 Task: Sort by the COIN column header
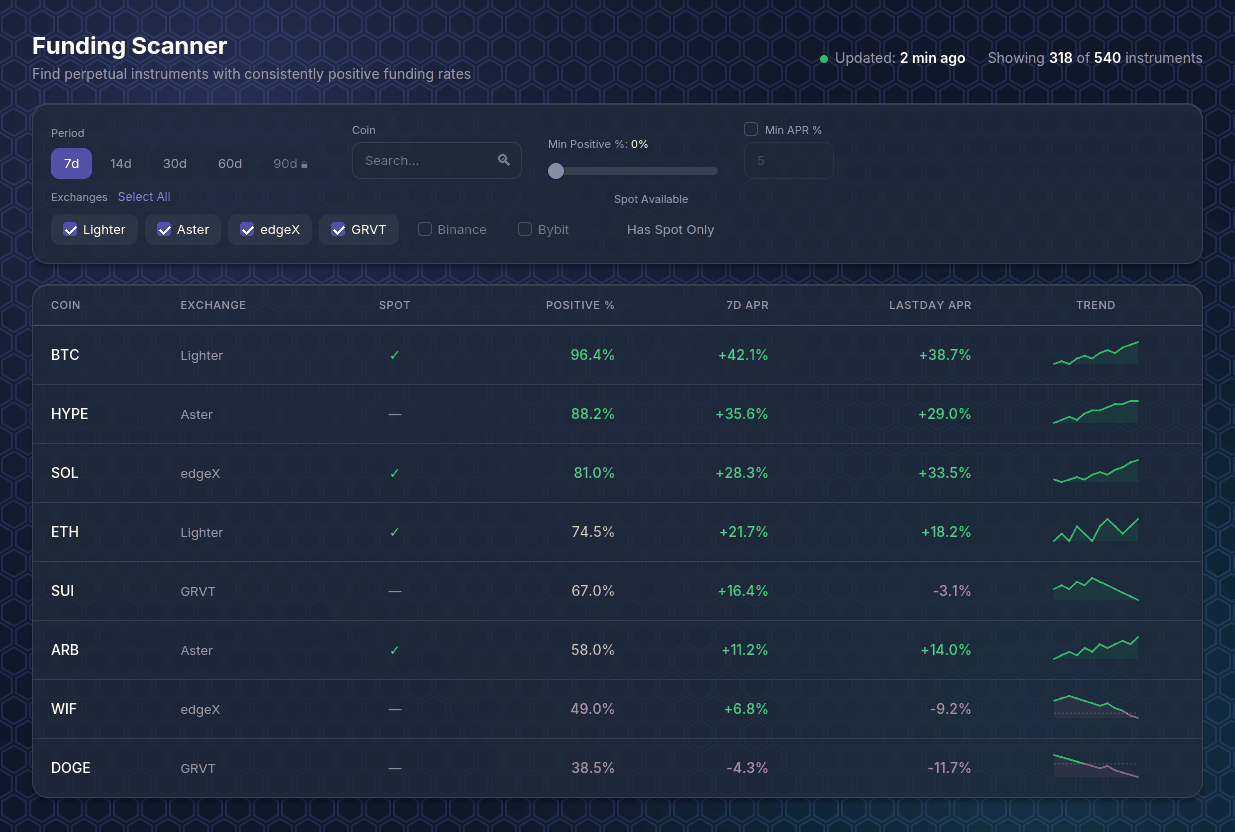click(x=66, y=305)
